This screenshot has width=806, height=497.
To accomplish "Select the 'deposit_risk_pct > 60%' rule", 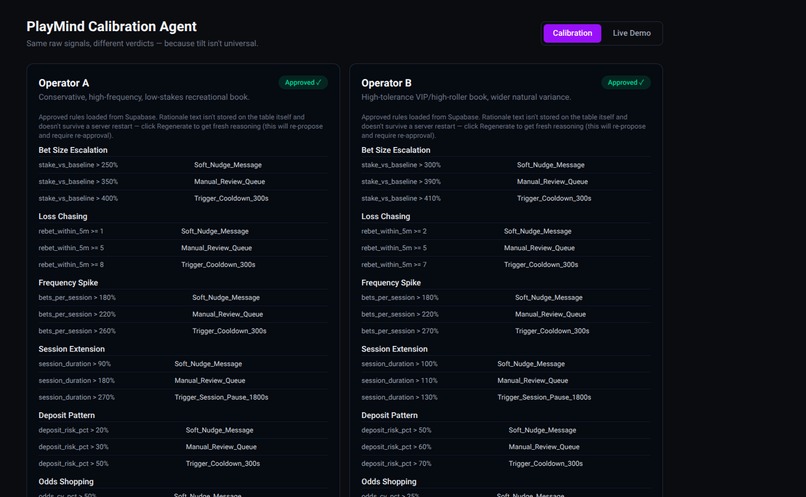I will coord(396,447).
